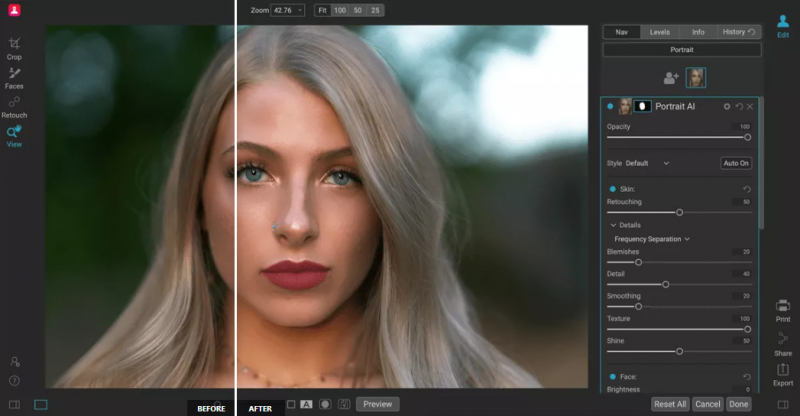Click the Export icon
The image size is (800, 416).
coord(783,373)
